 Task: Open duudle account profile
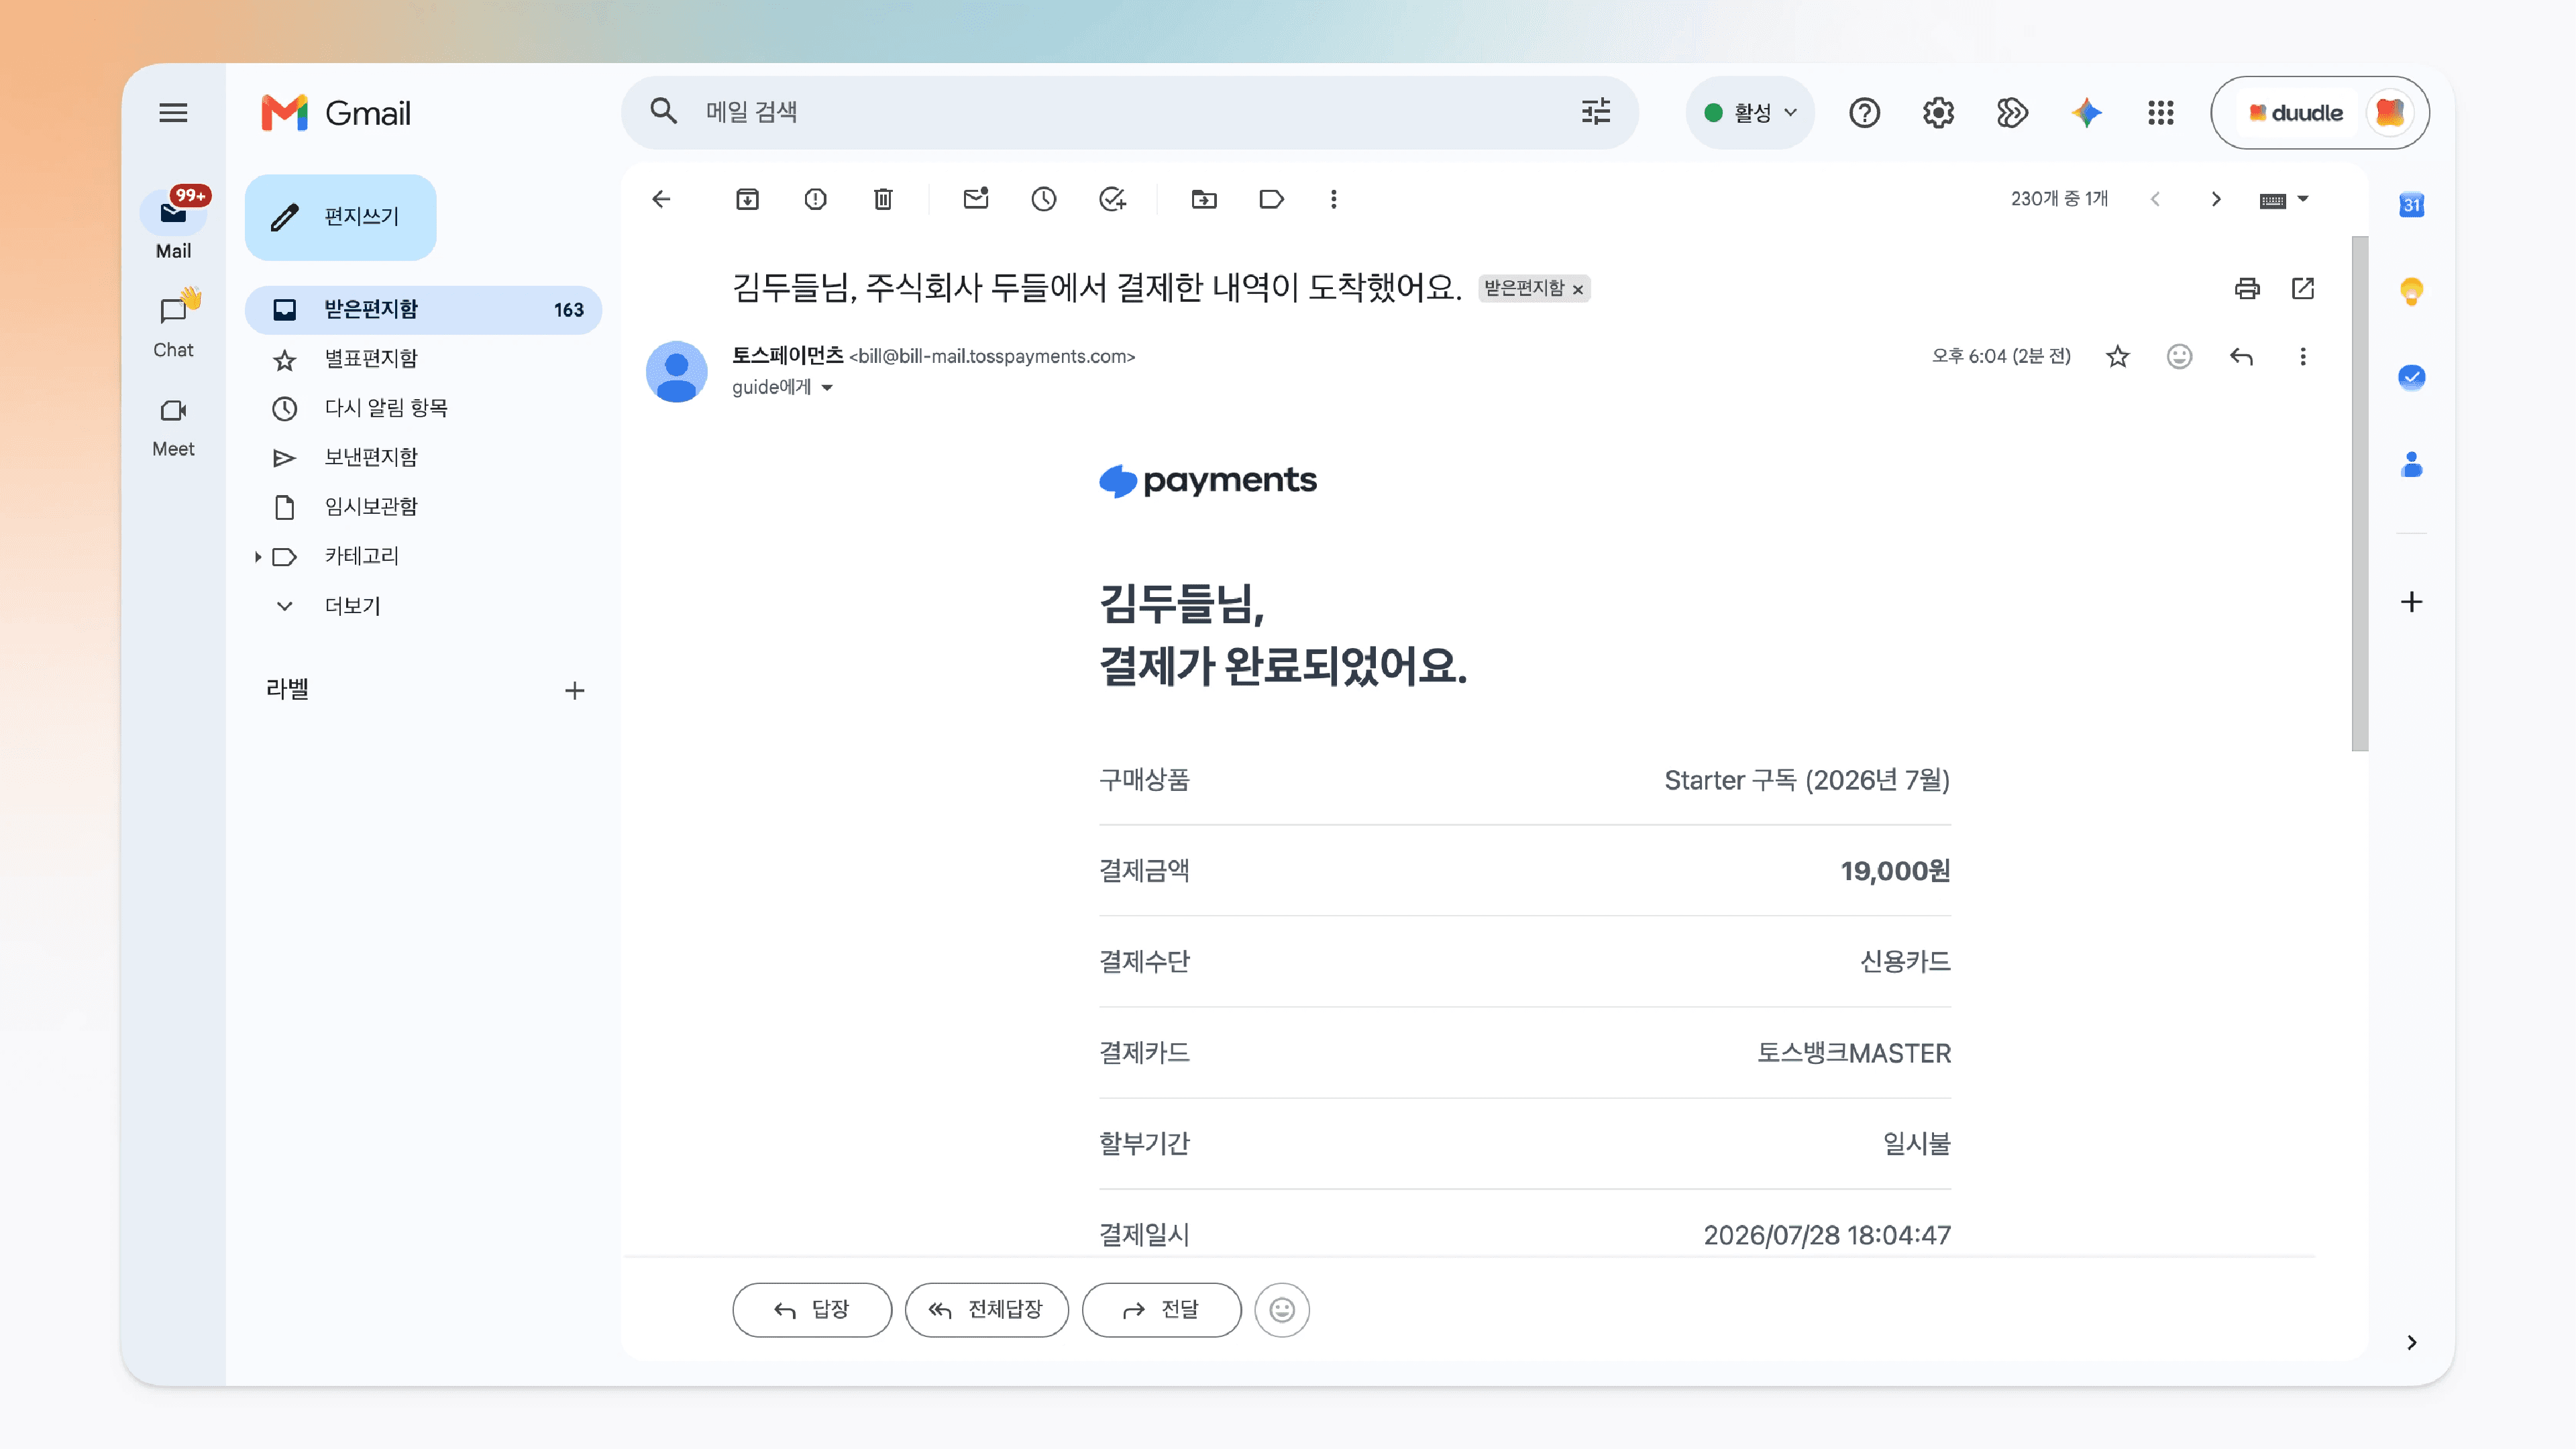(2319, 113)
